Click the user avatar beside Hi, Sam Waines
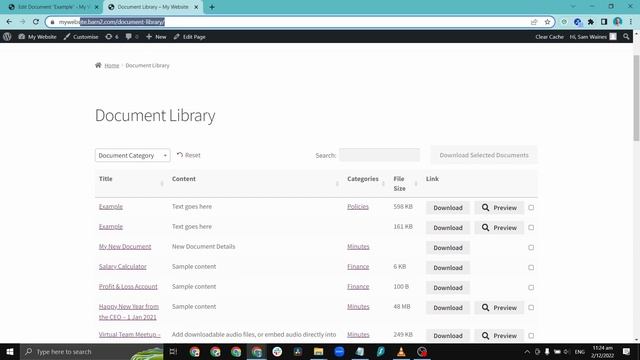The width and height of the screenshot is (640, 360). pos(613,37)
